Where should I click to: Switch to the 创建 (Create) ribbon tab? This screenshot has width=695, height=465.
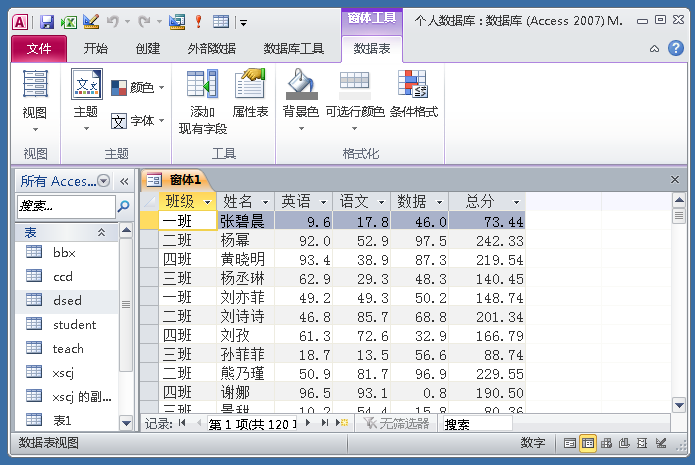147,48
